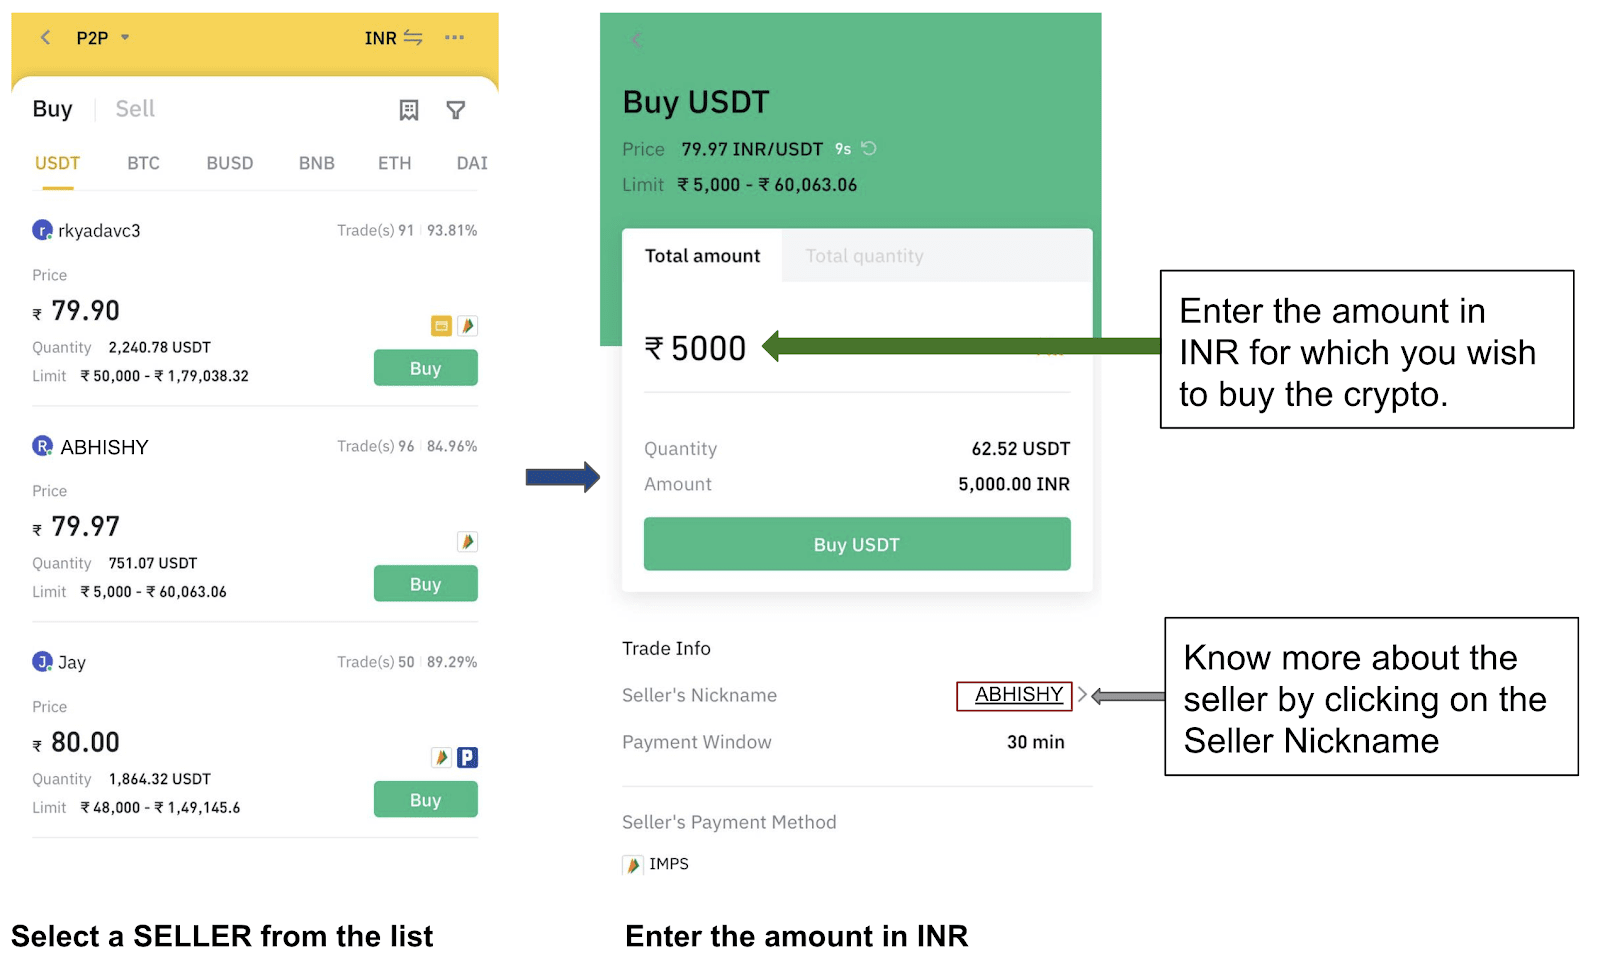Click rkyadavc3's yellow bank card payment icon
Screen dimensions: 1600x978
pos(441,326)
